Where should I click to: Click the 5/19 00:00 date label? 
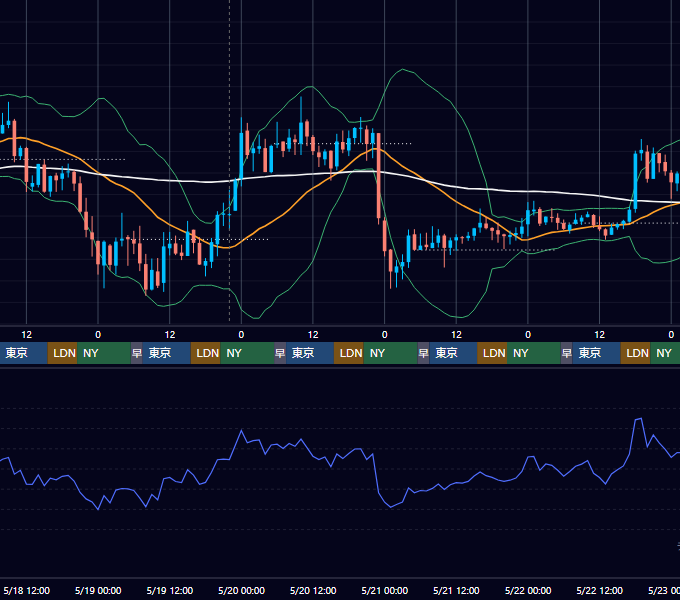pyautogui.click(x=98, y=590)
